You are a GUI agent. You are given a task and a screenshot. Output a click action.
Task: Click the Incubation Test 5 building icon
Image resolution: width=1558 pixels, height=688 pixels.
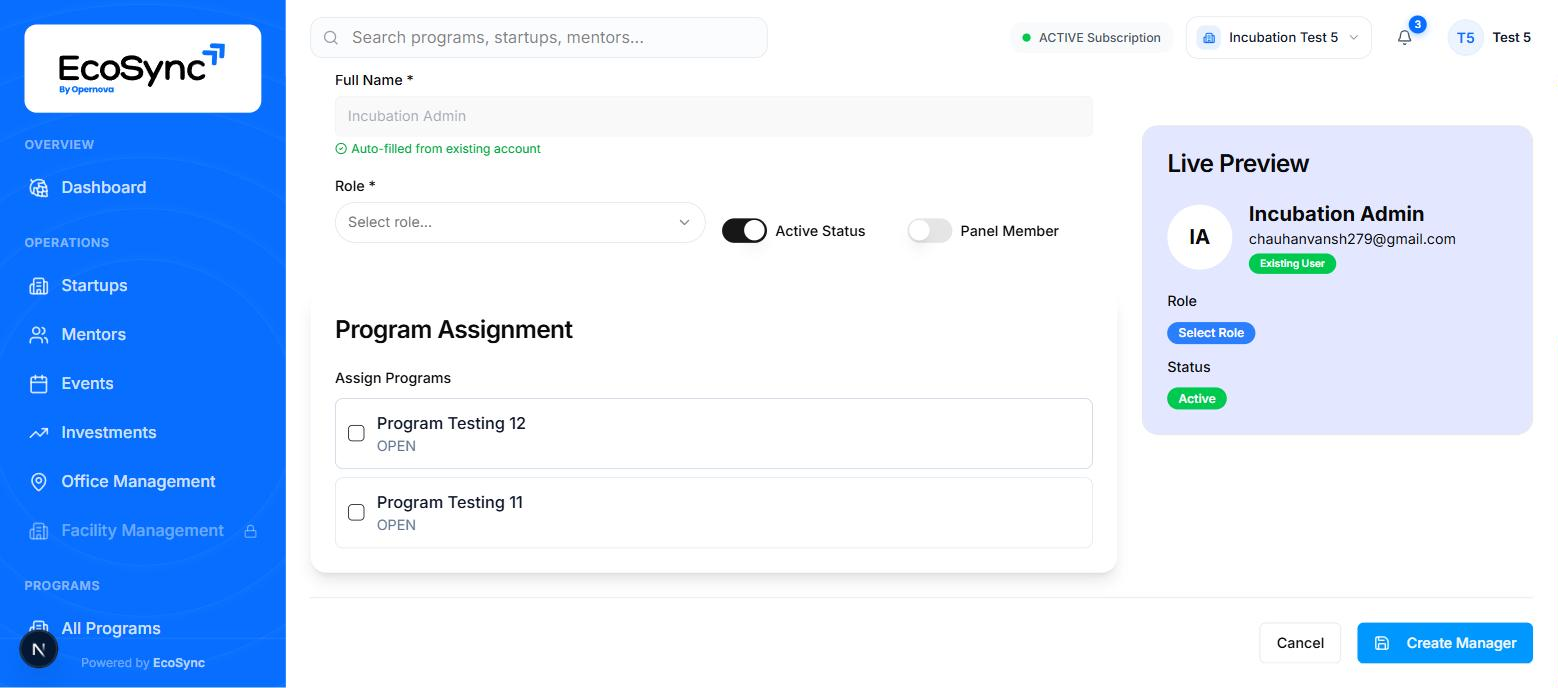pyautogui.click(x=1209, y=38)
